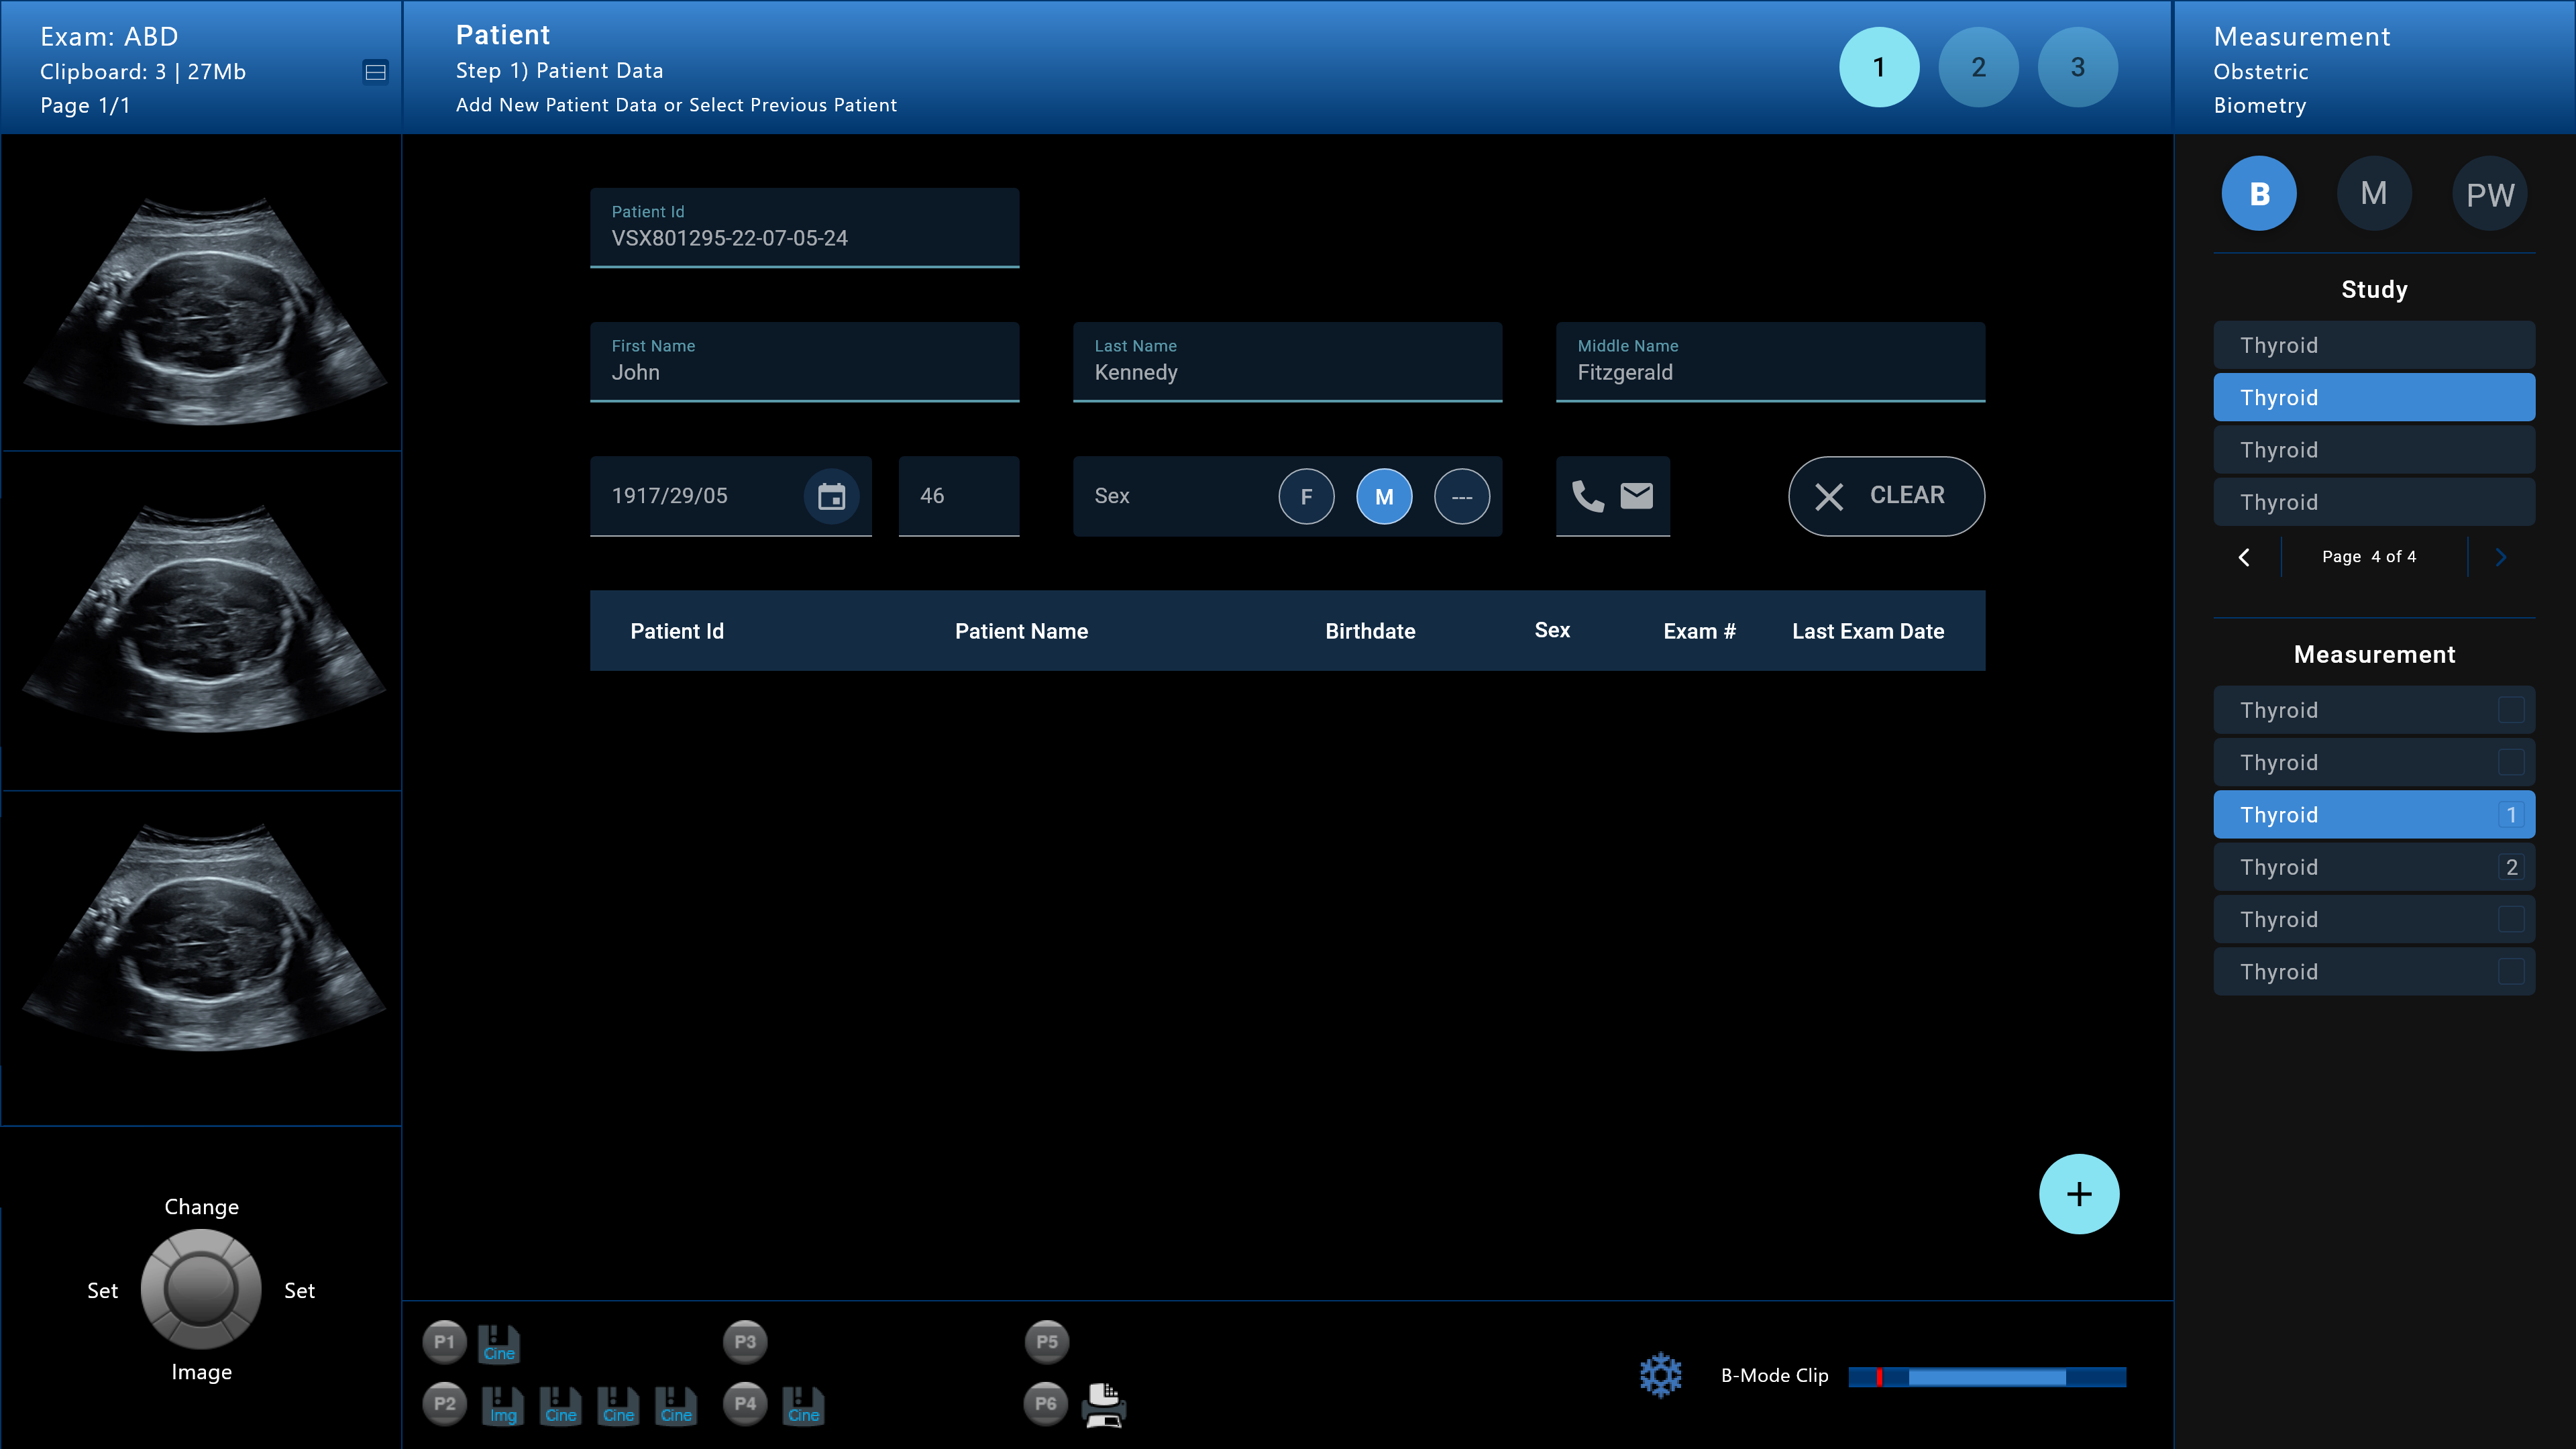Select the highlighted Thyroid study
This screenshot has width=2576, height=1449.
click(2374, 398)
